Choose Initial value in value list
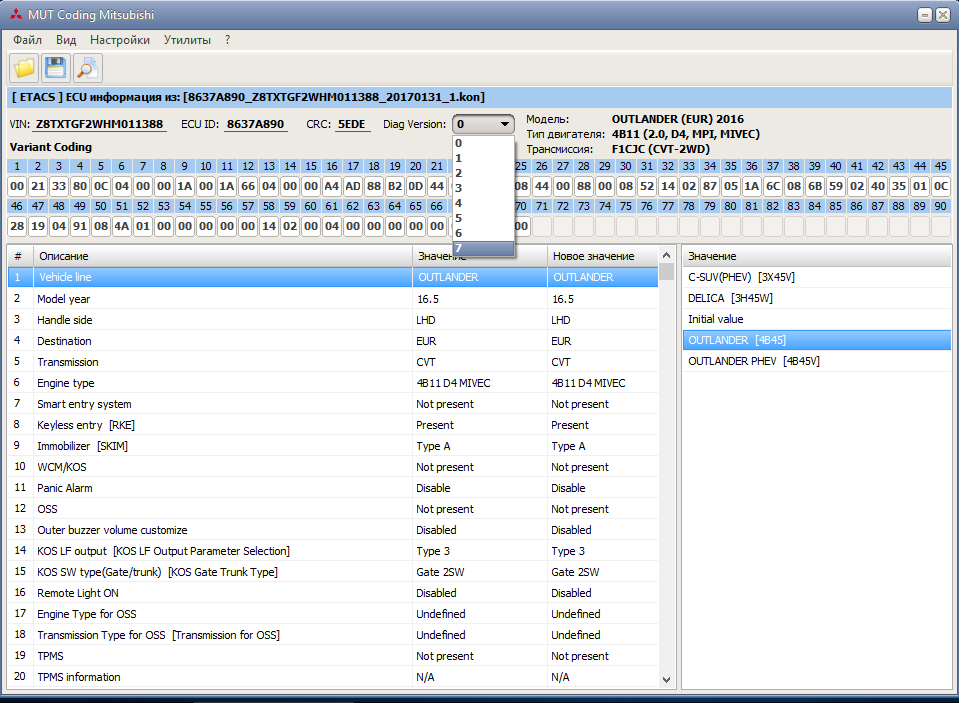Image resolution: width=962 pixels, height=703 pixels. click(817, 319)
